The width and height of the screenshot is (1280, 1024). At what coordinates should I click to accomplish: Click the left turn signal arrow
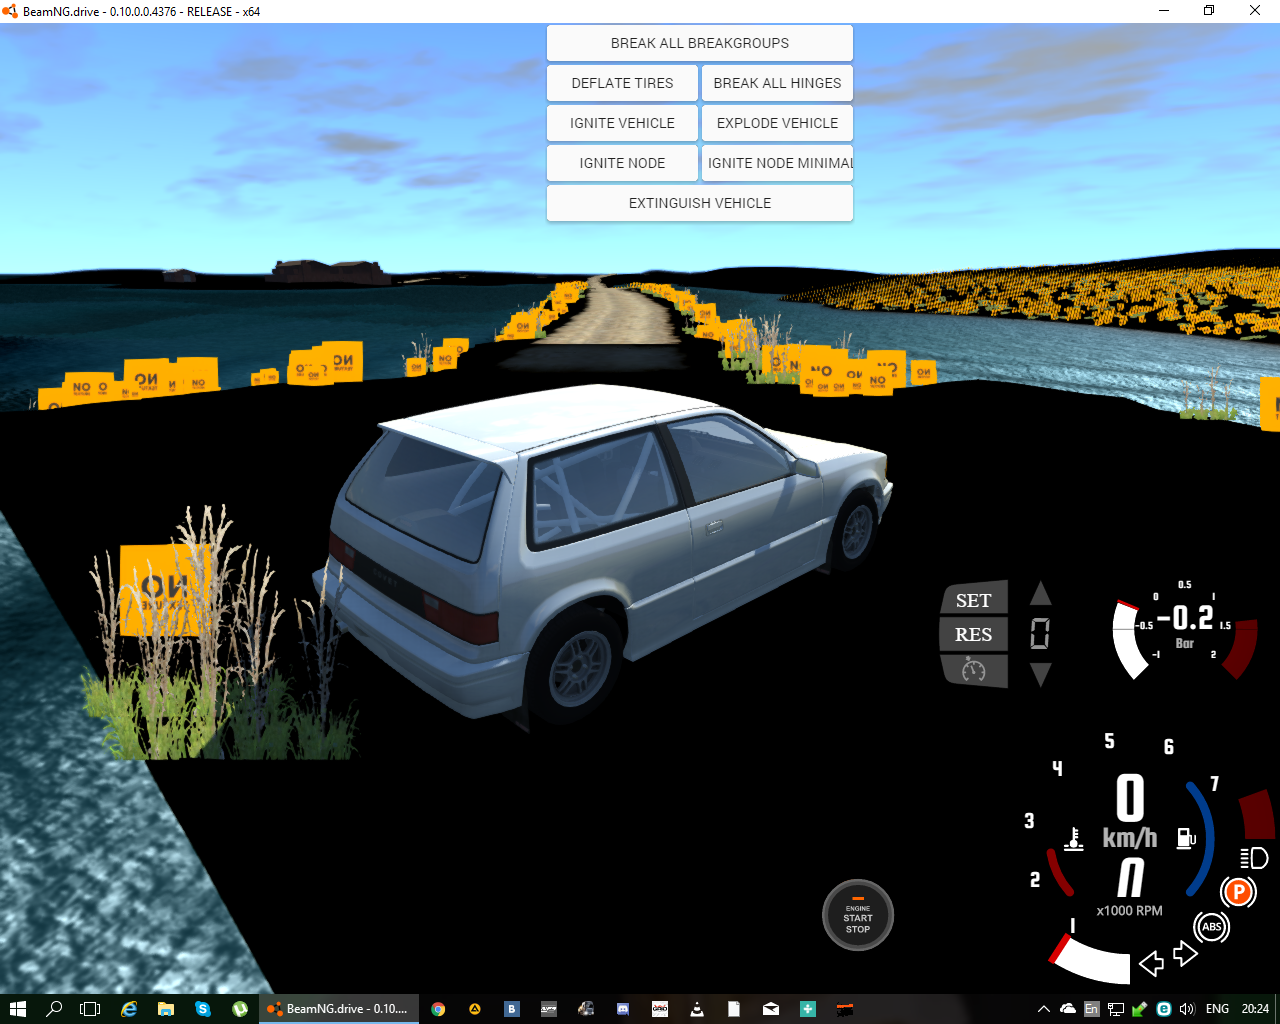pyautogui.click(x=1151, y=963)
